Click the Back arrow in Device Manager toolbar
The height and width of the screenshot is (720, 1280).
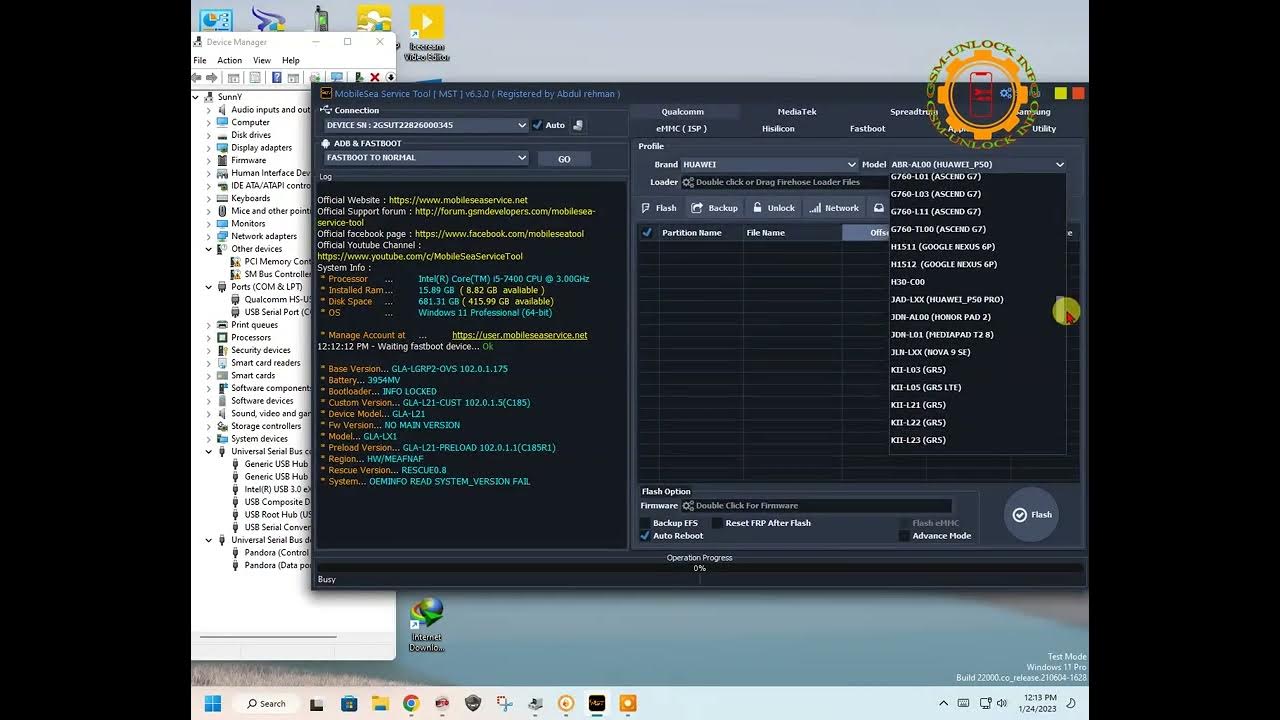coord(198,77)
